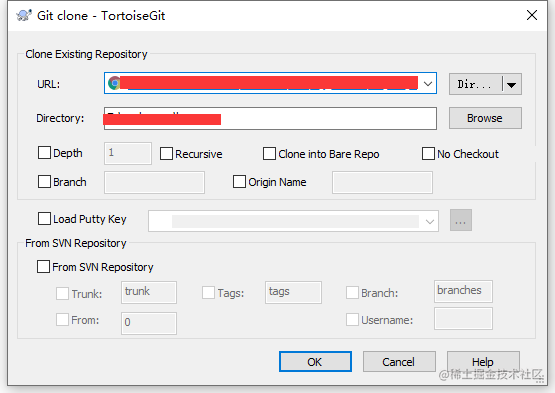
Task: Expand the URL history dropdown arrow
Action: (x=428, y=84)
